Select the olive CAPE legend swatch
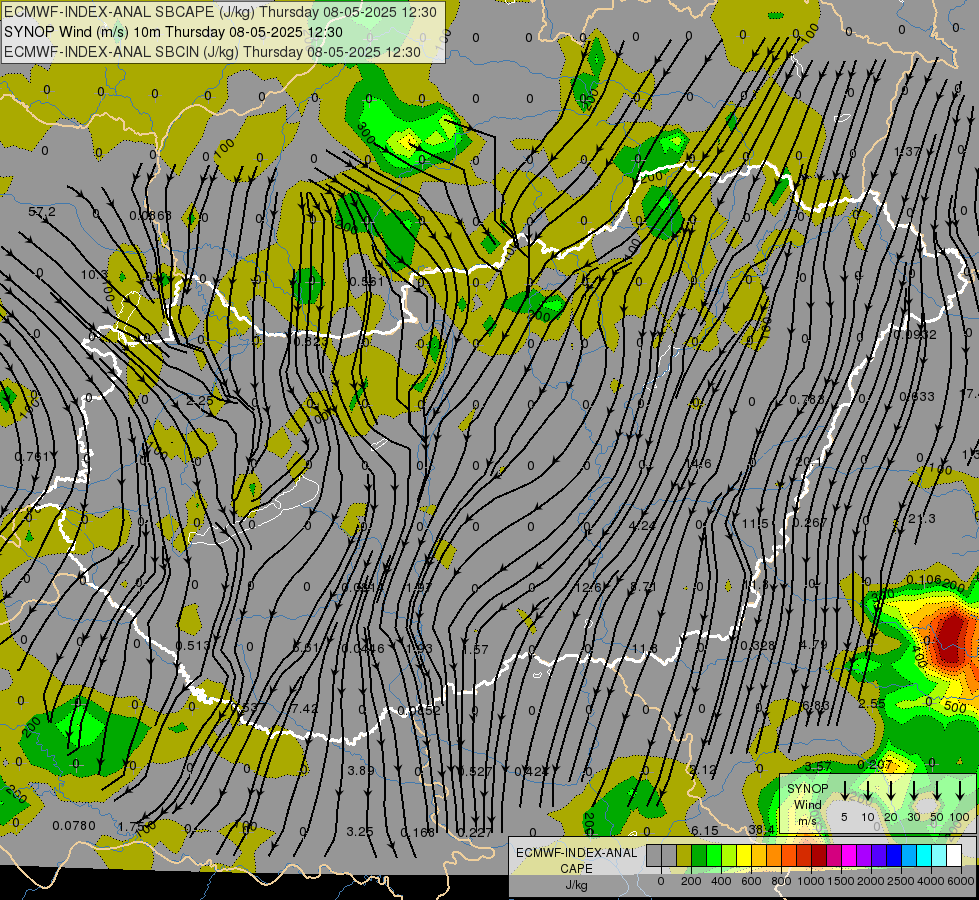The image size is (979, 900). point(684,856)
